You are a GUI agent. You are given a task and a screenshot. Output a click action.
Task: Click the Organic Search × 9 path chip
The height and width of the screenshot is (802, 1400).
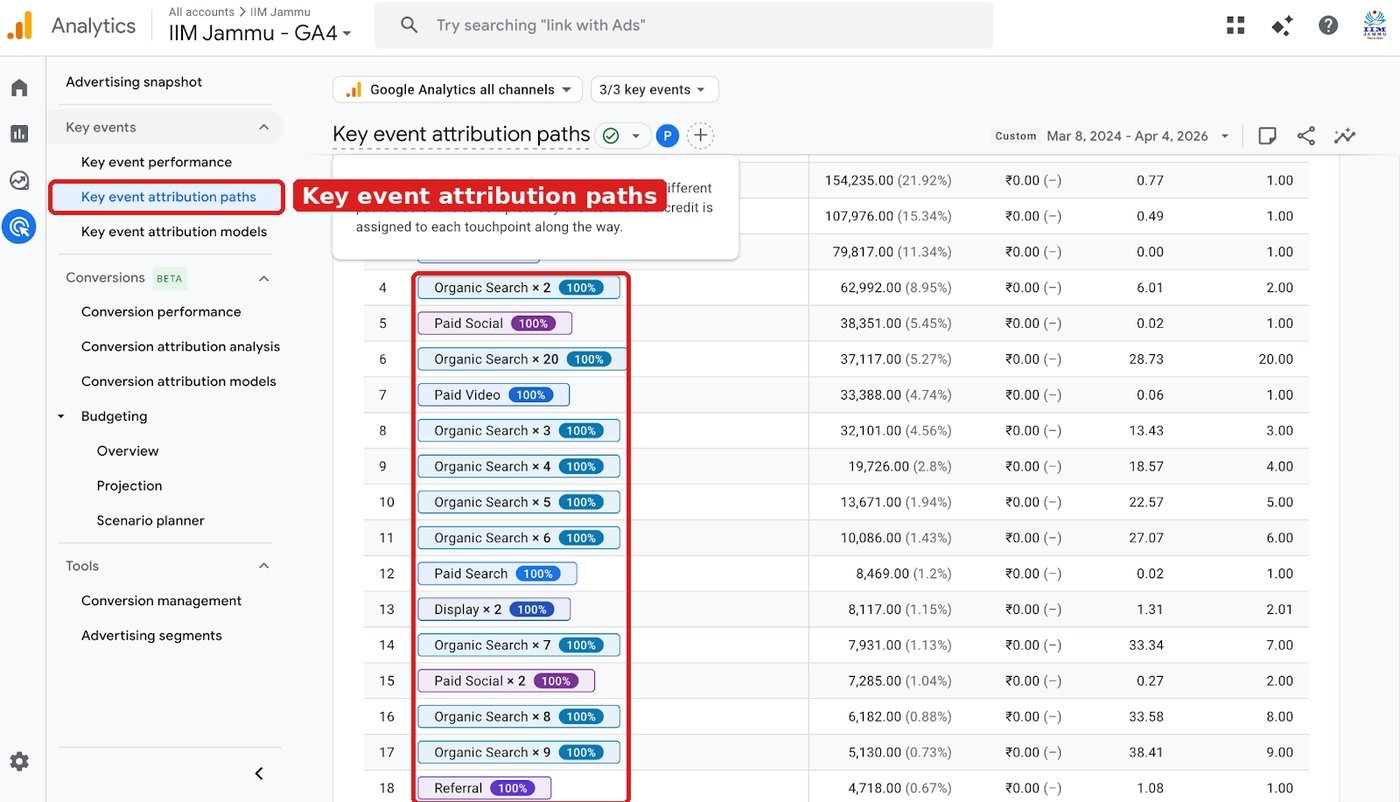coord(519,753)
